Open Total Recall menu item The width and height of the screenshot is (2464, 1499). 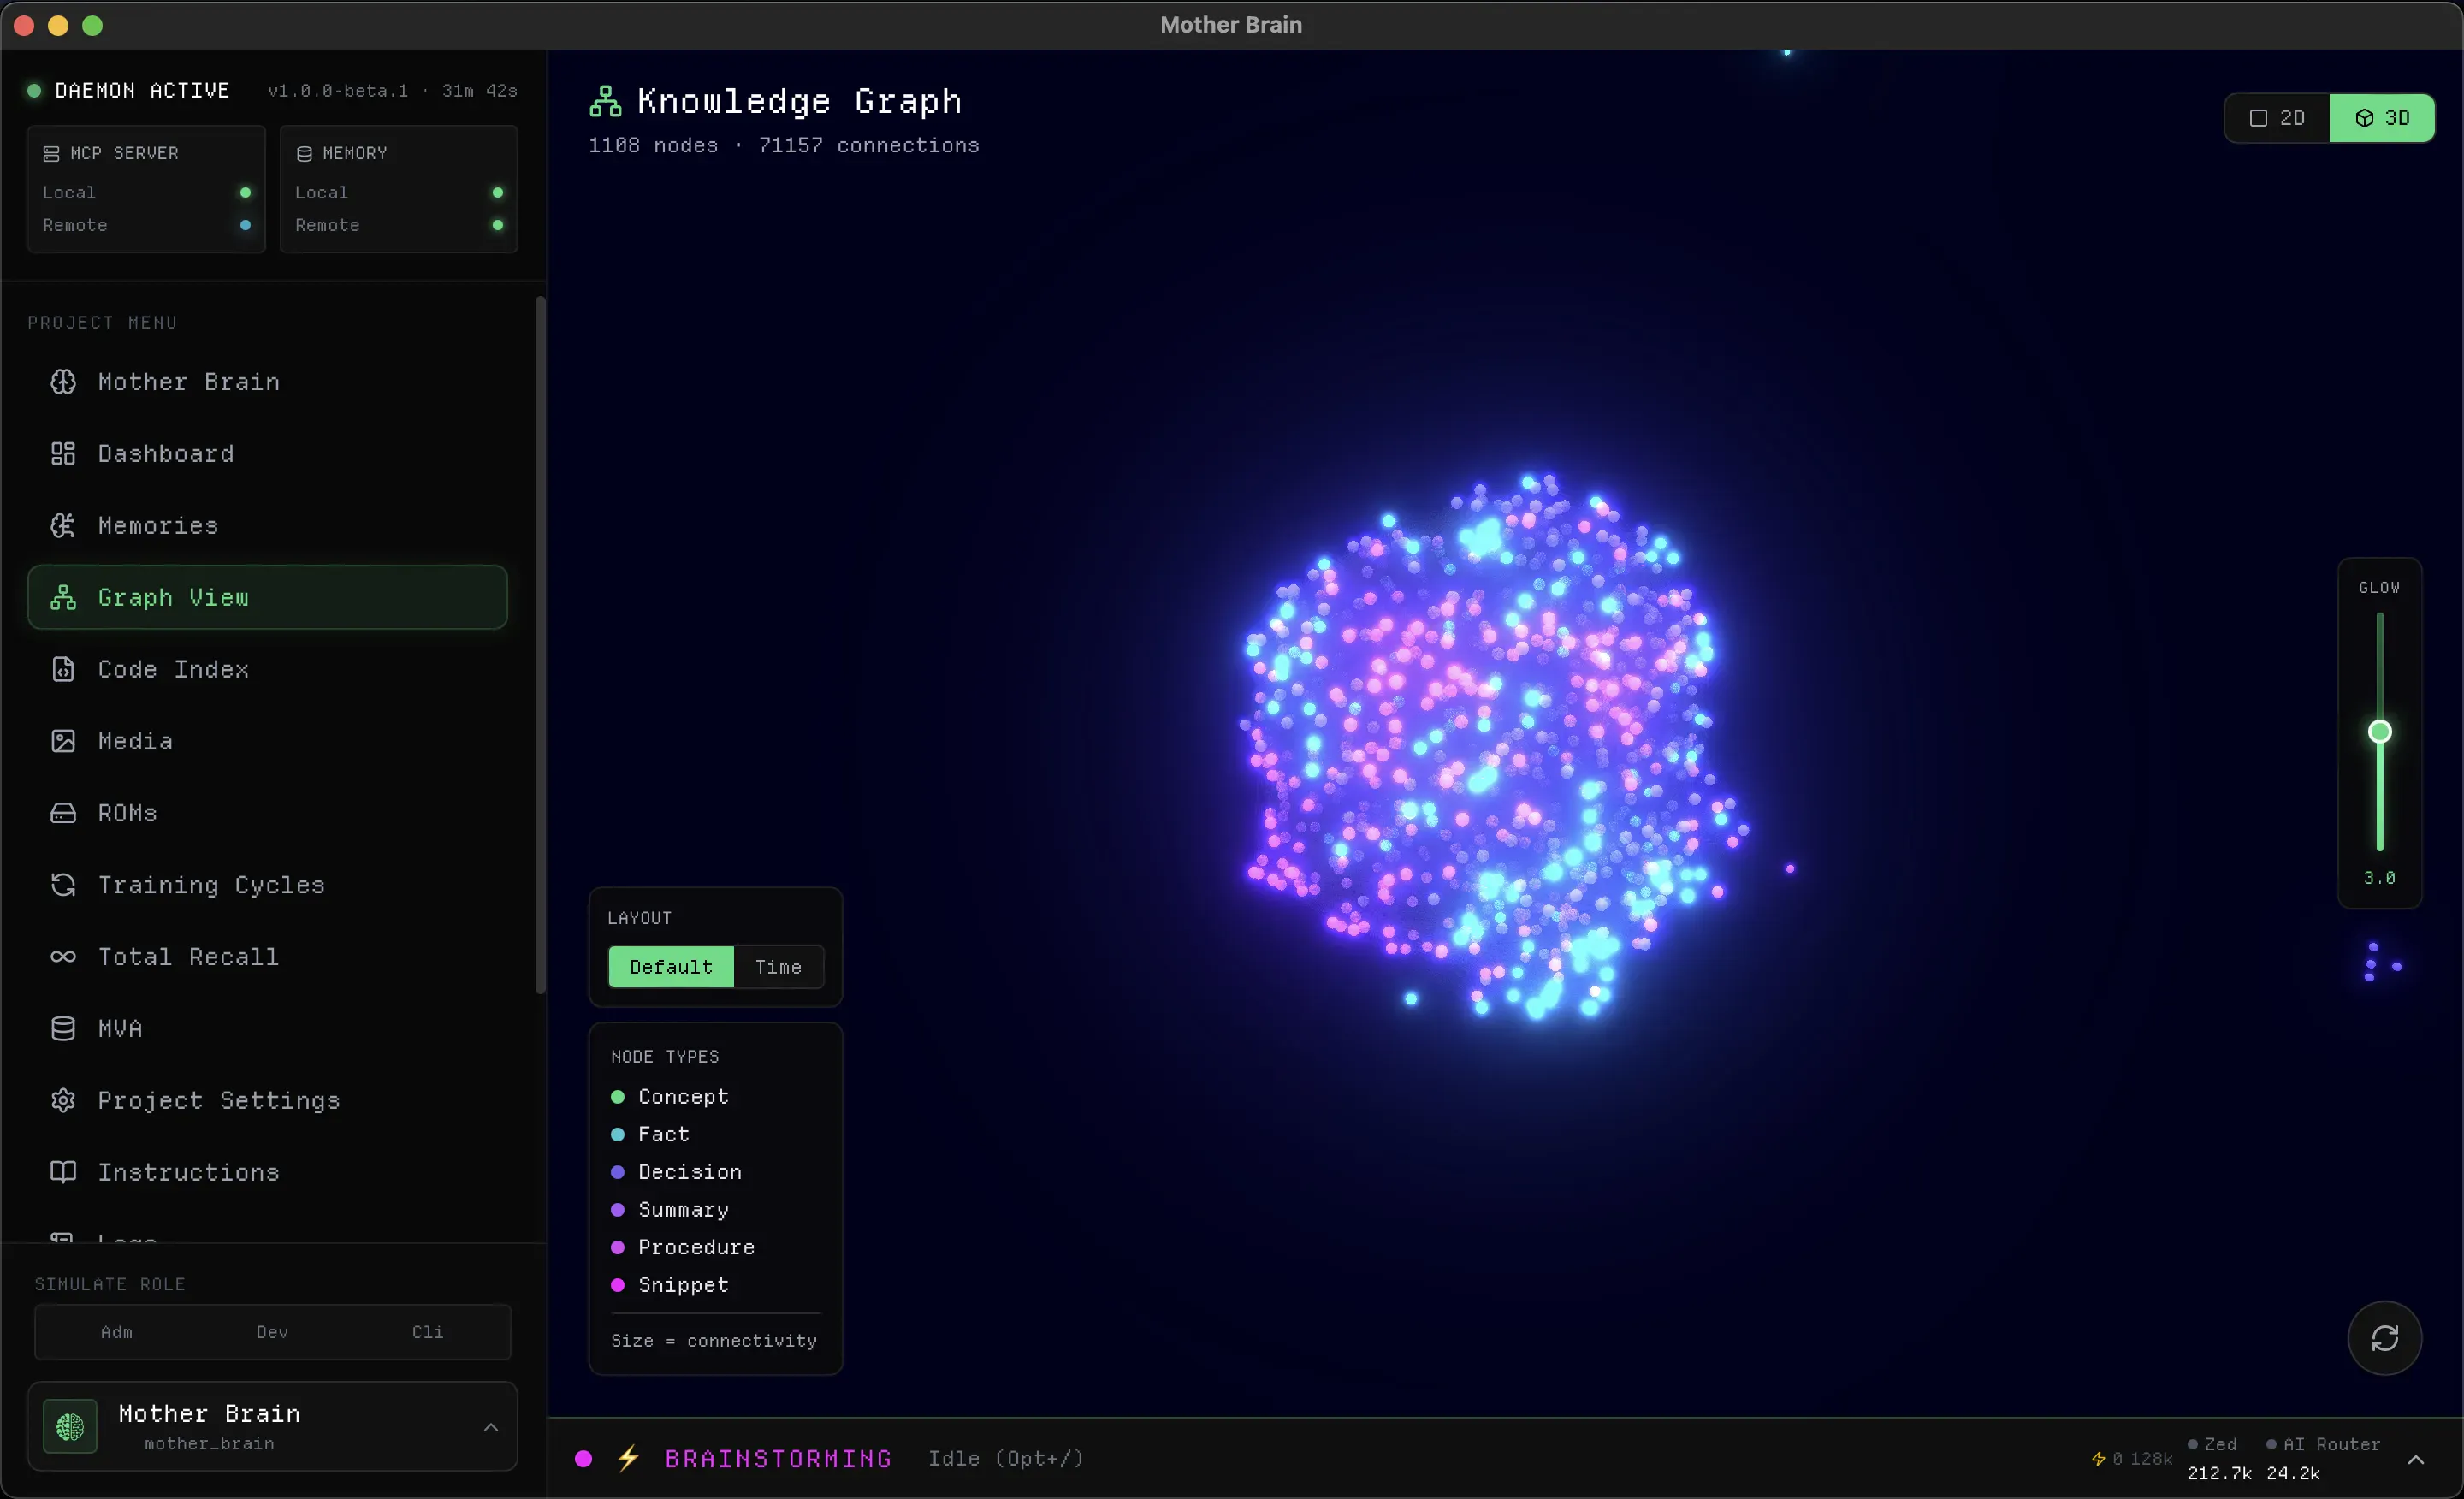[267, 957]
